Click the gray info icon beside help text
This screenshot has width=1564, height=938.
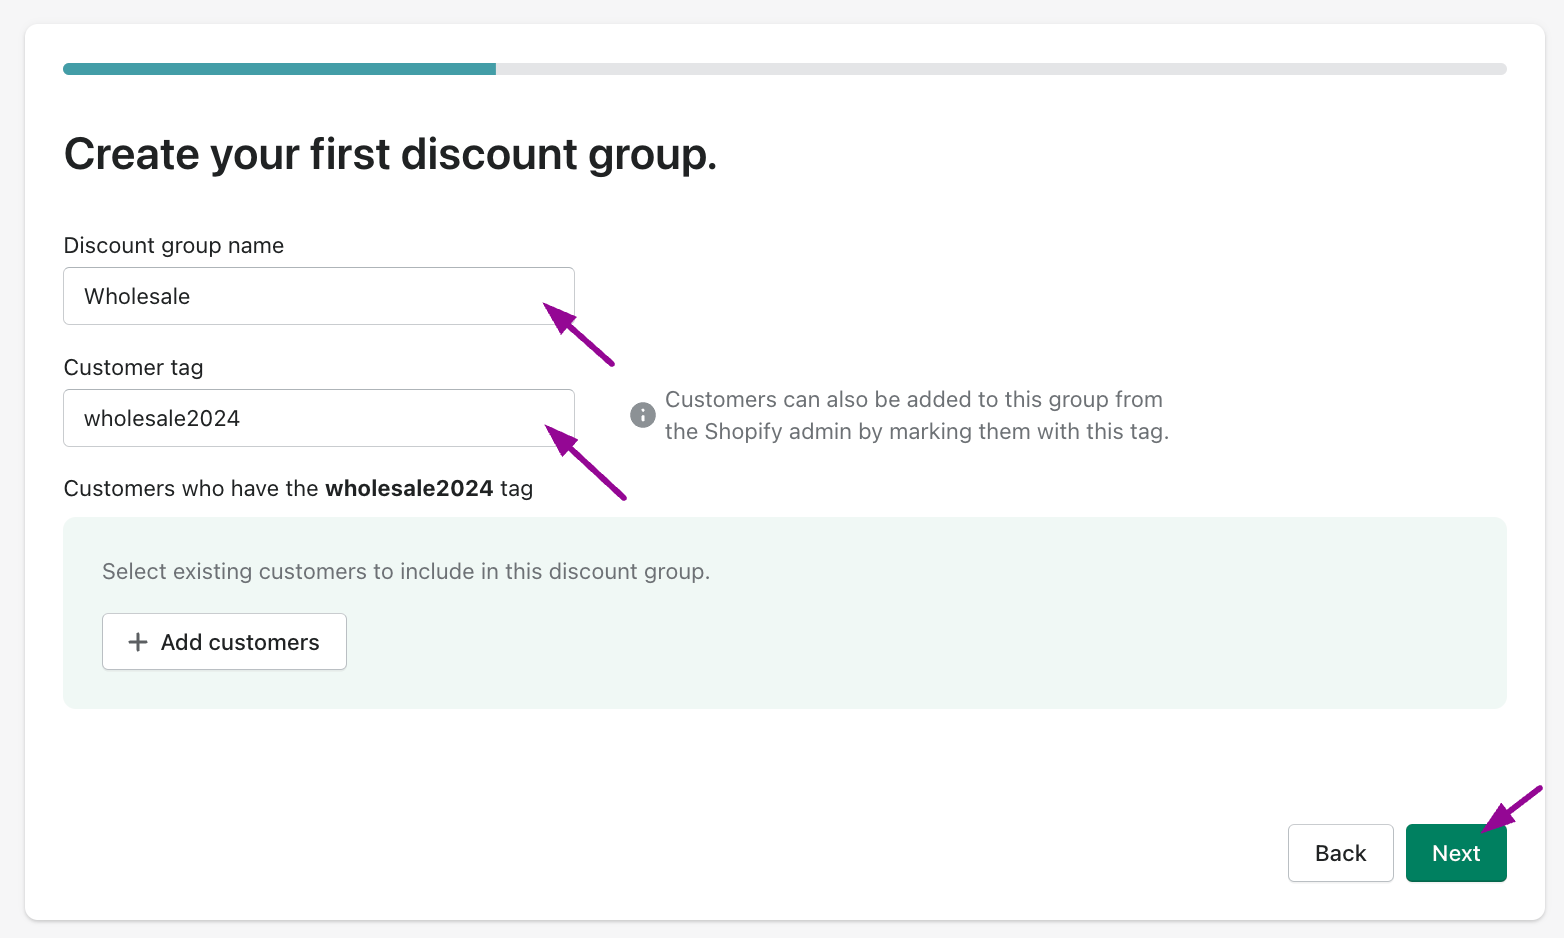click(643, 415)
